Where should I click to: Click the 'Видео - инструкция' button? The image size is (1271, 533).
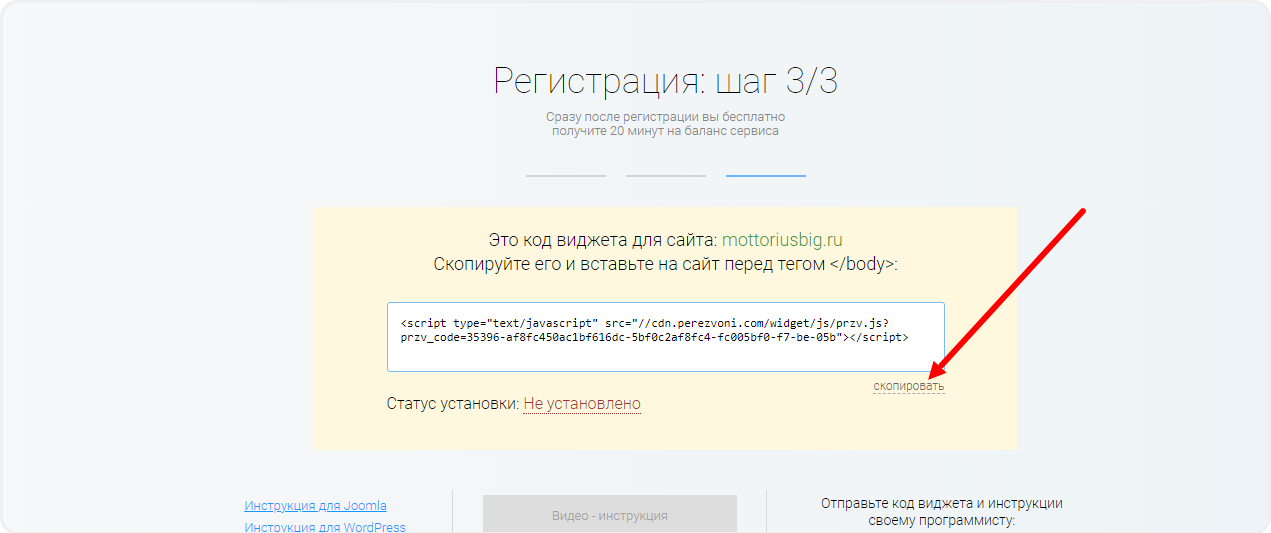[x=610, y=515]
